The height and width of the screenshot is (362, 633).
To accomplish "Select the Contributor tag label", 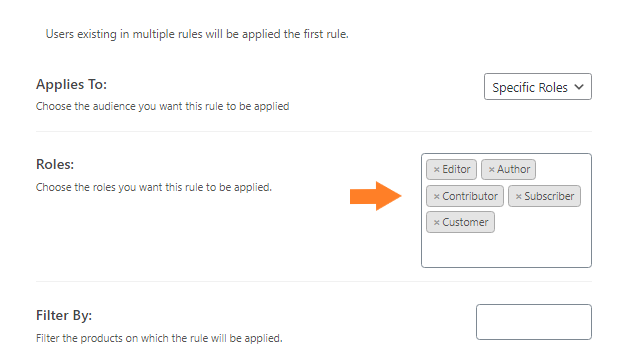I will coord(470,196).
